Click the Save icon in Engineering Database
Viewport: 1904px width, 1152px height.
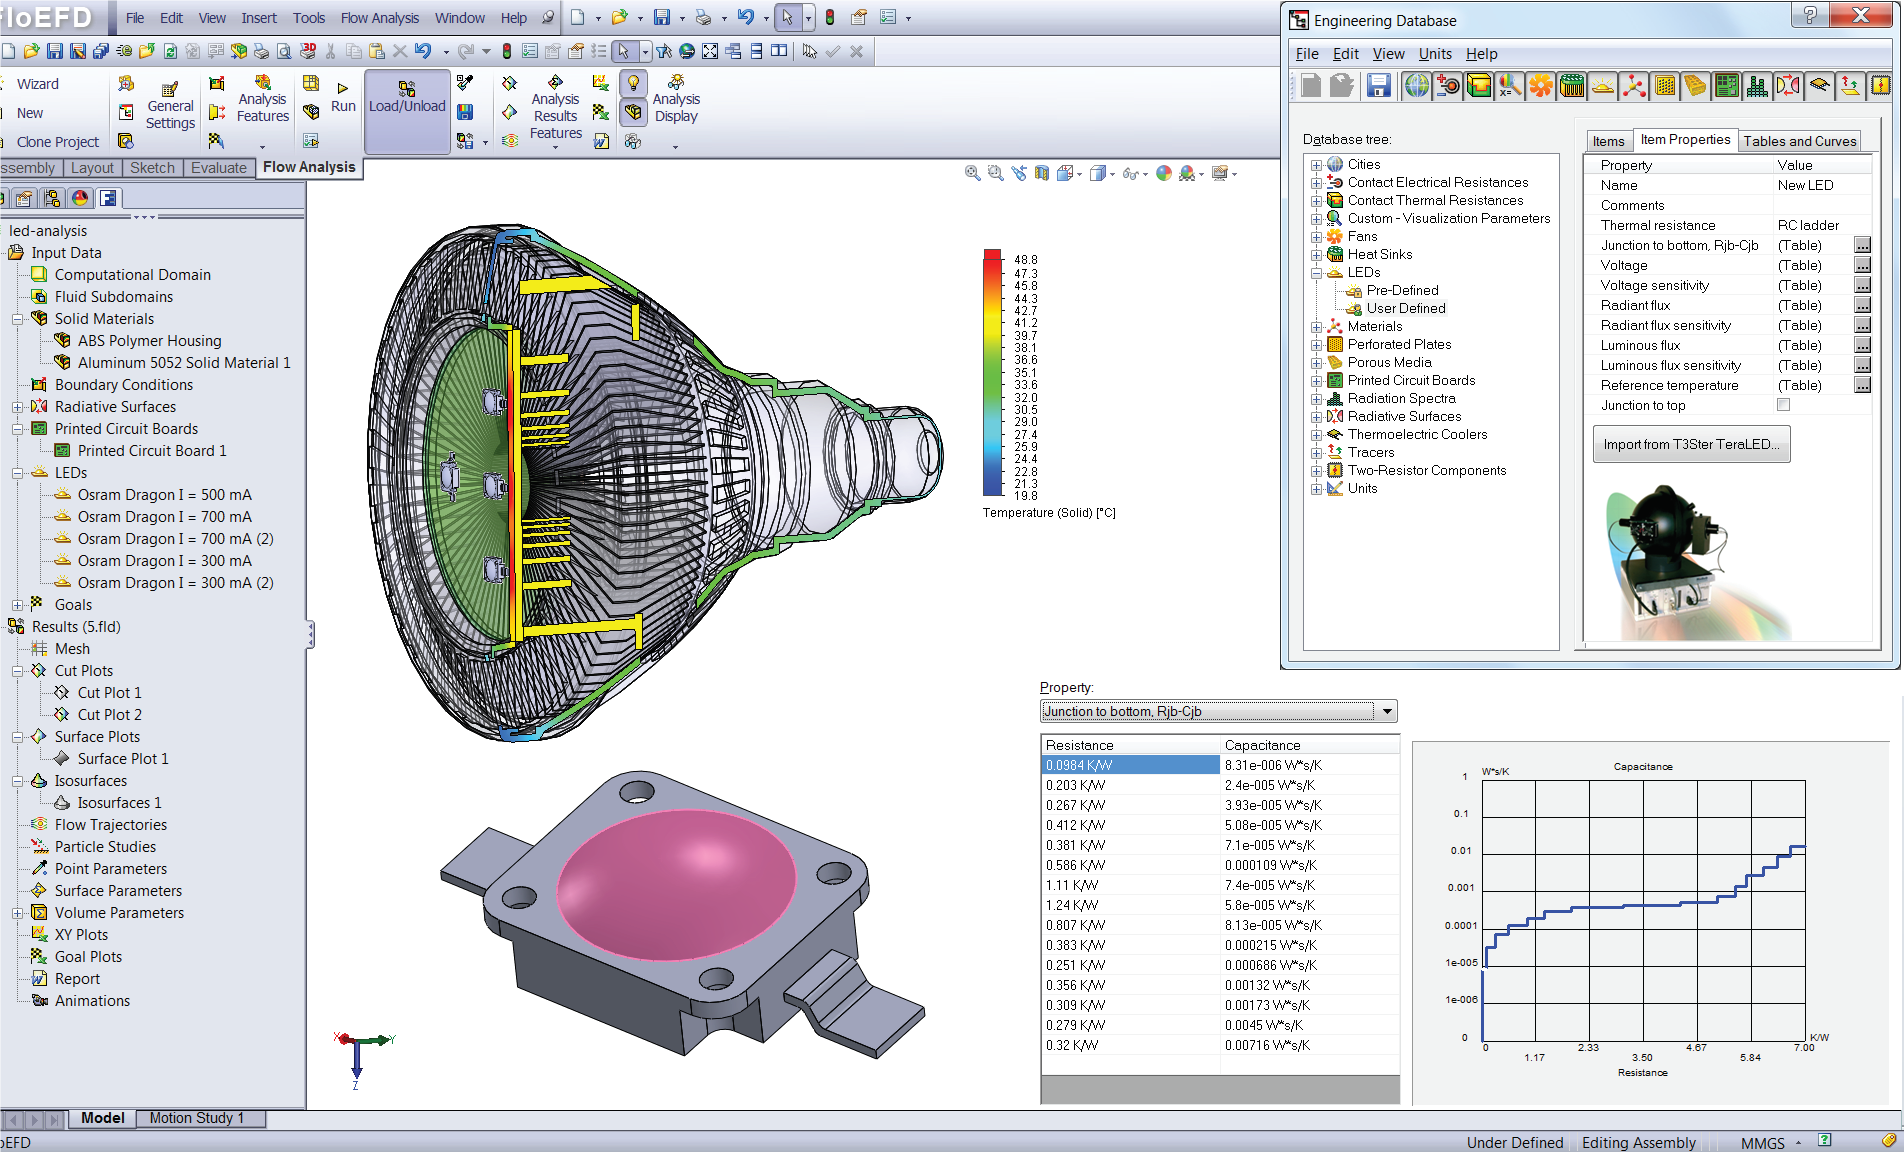click(x=1379, y=87)
